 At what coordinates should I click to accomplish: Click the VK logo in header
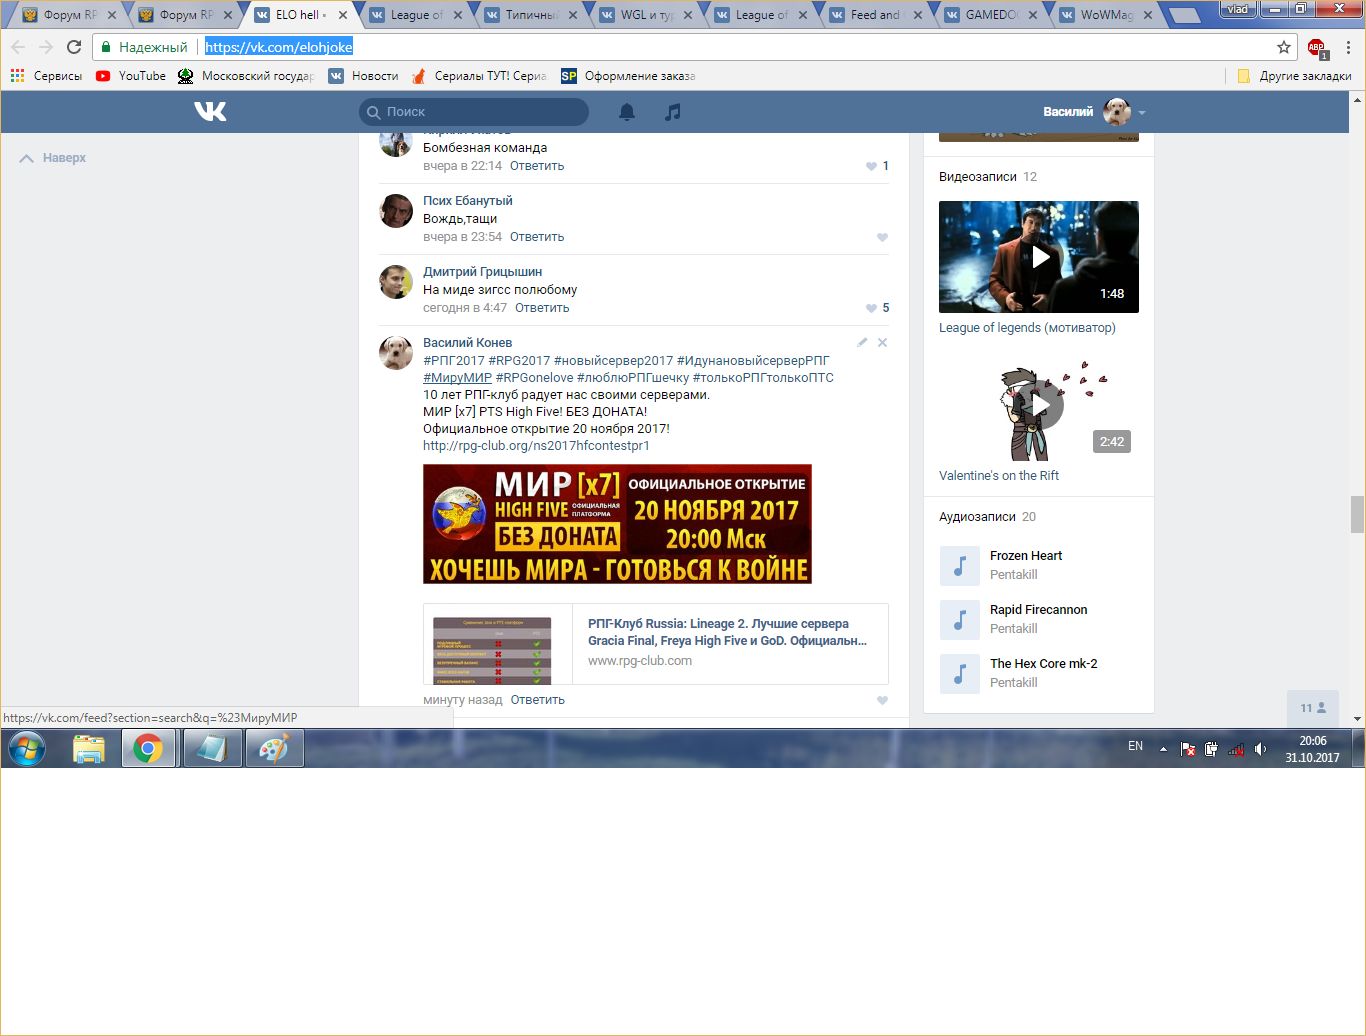tap(210, 111)
